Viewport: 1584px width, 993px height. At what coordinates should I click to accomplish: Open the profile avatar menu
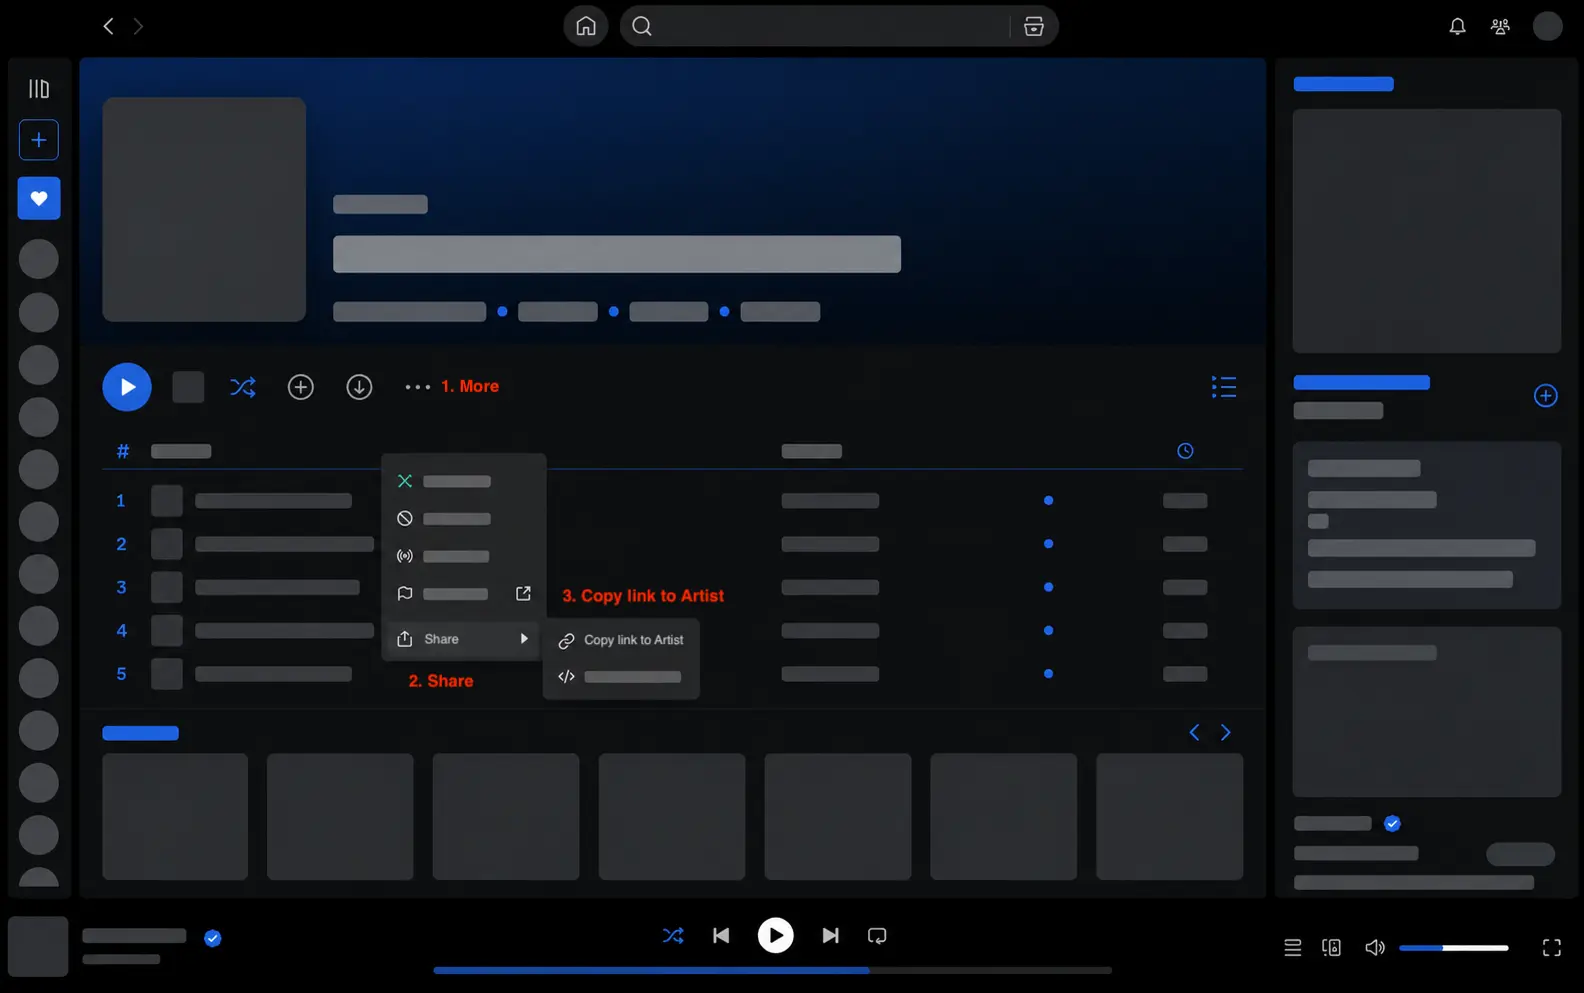point(1548,26)
